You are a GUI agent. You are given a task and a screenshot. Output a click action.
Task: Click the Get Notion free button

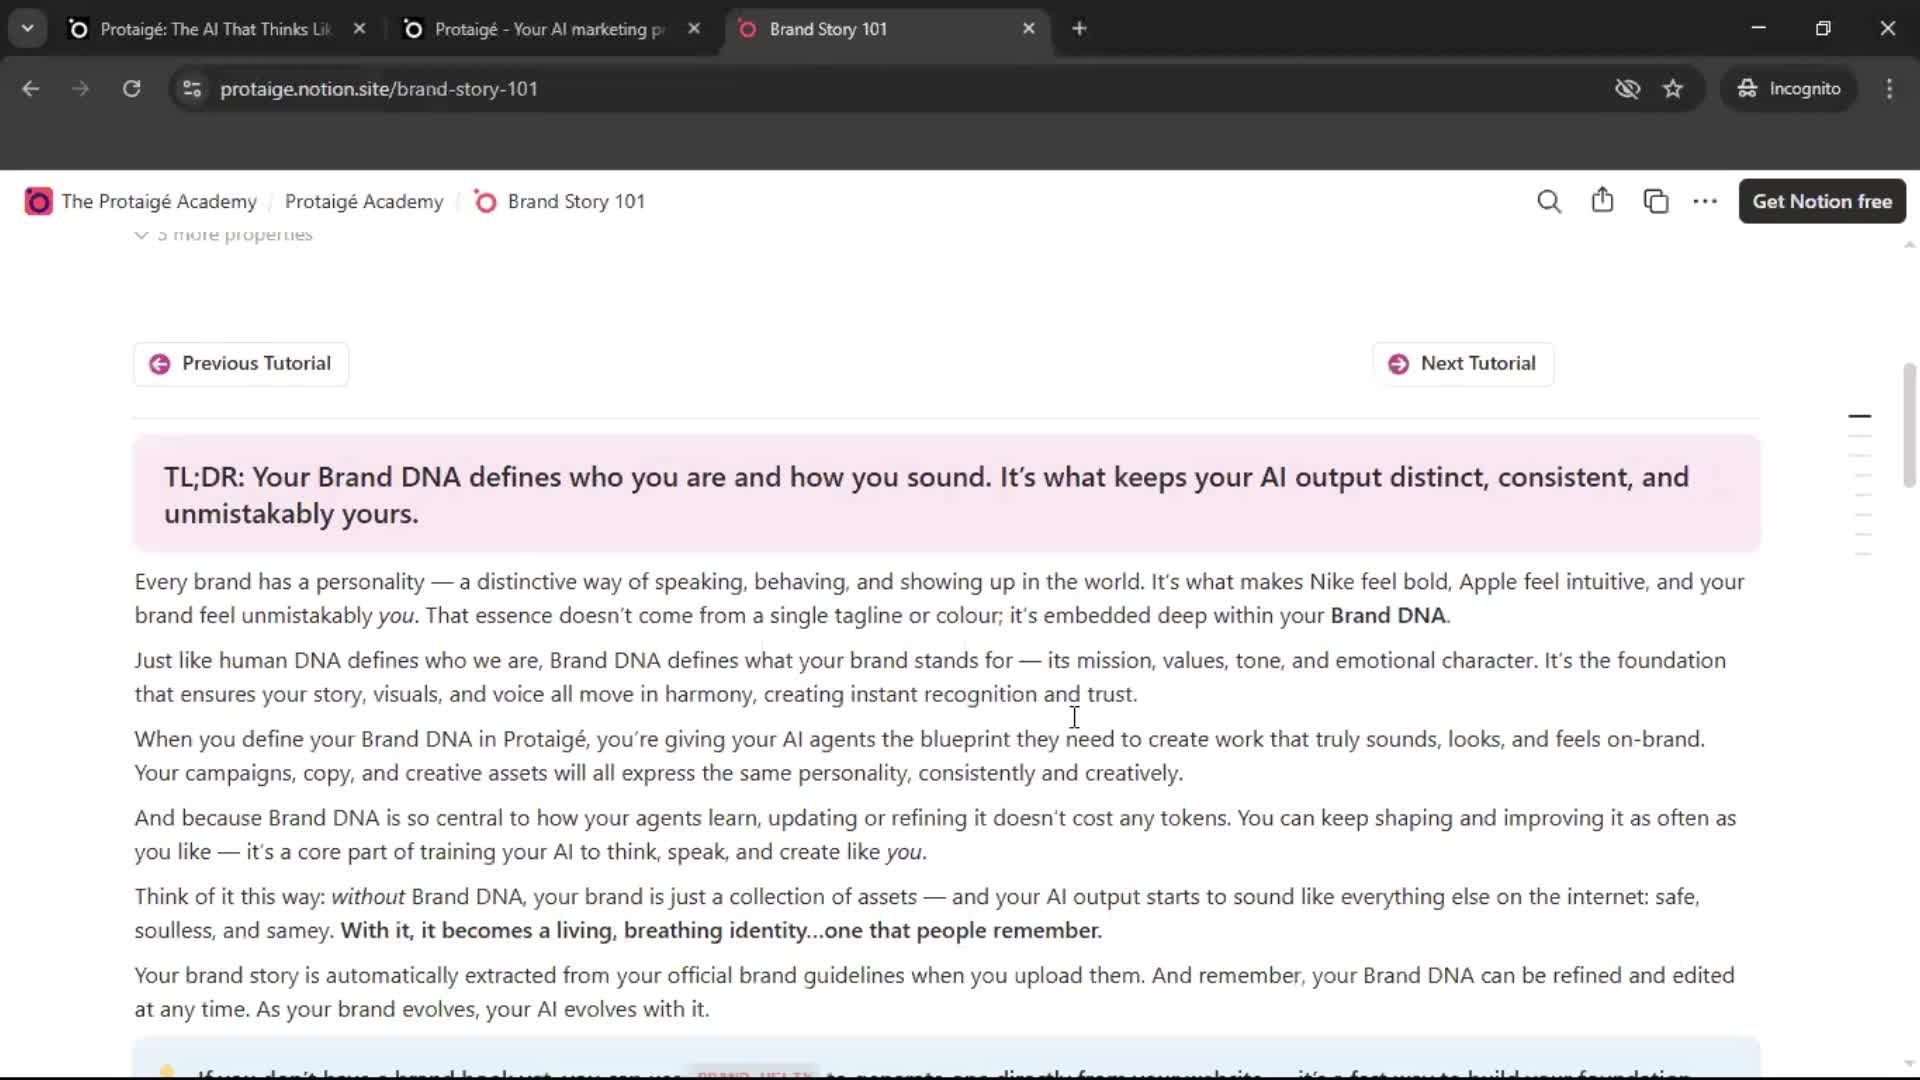tap(1822, 201)
